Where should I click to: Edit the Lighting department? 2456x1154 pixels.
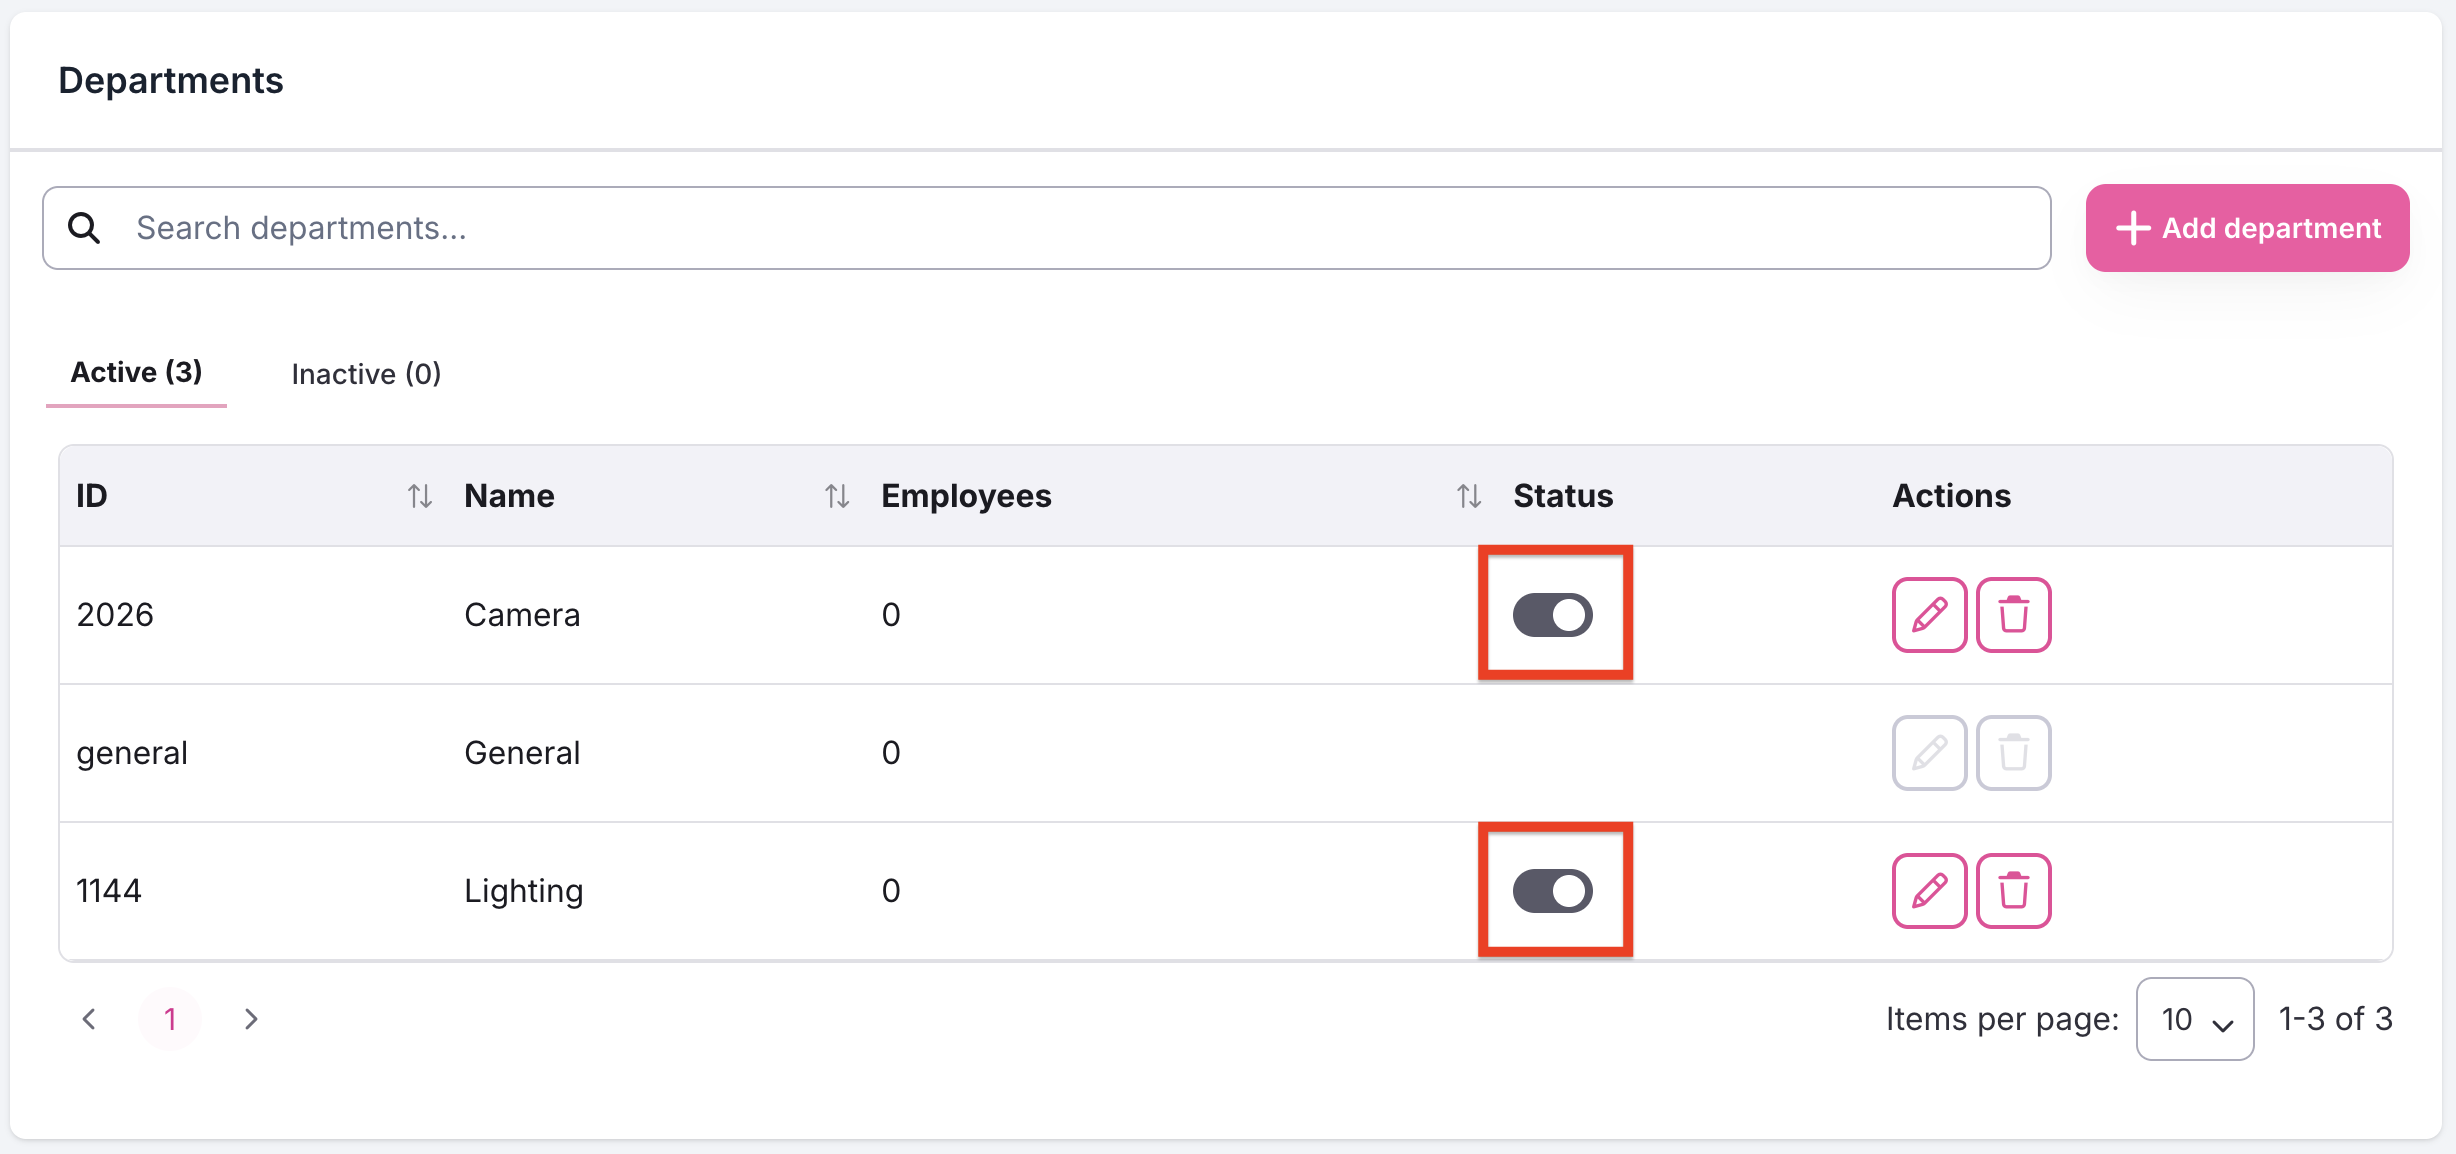tap(1929, 891)
